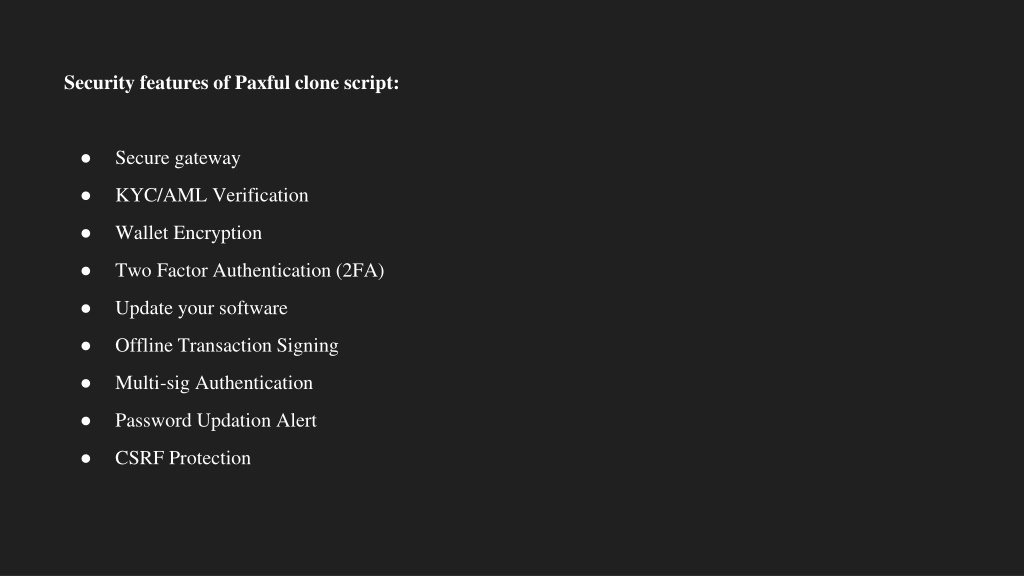Click the bullet beside Multi-sig Authentication

click(x=86, y=383)
